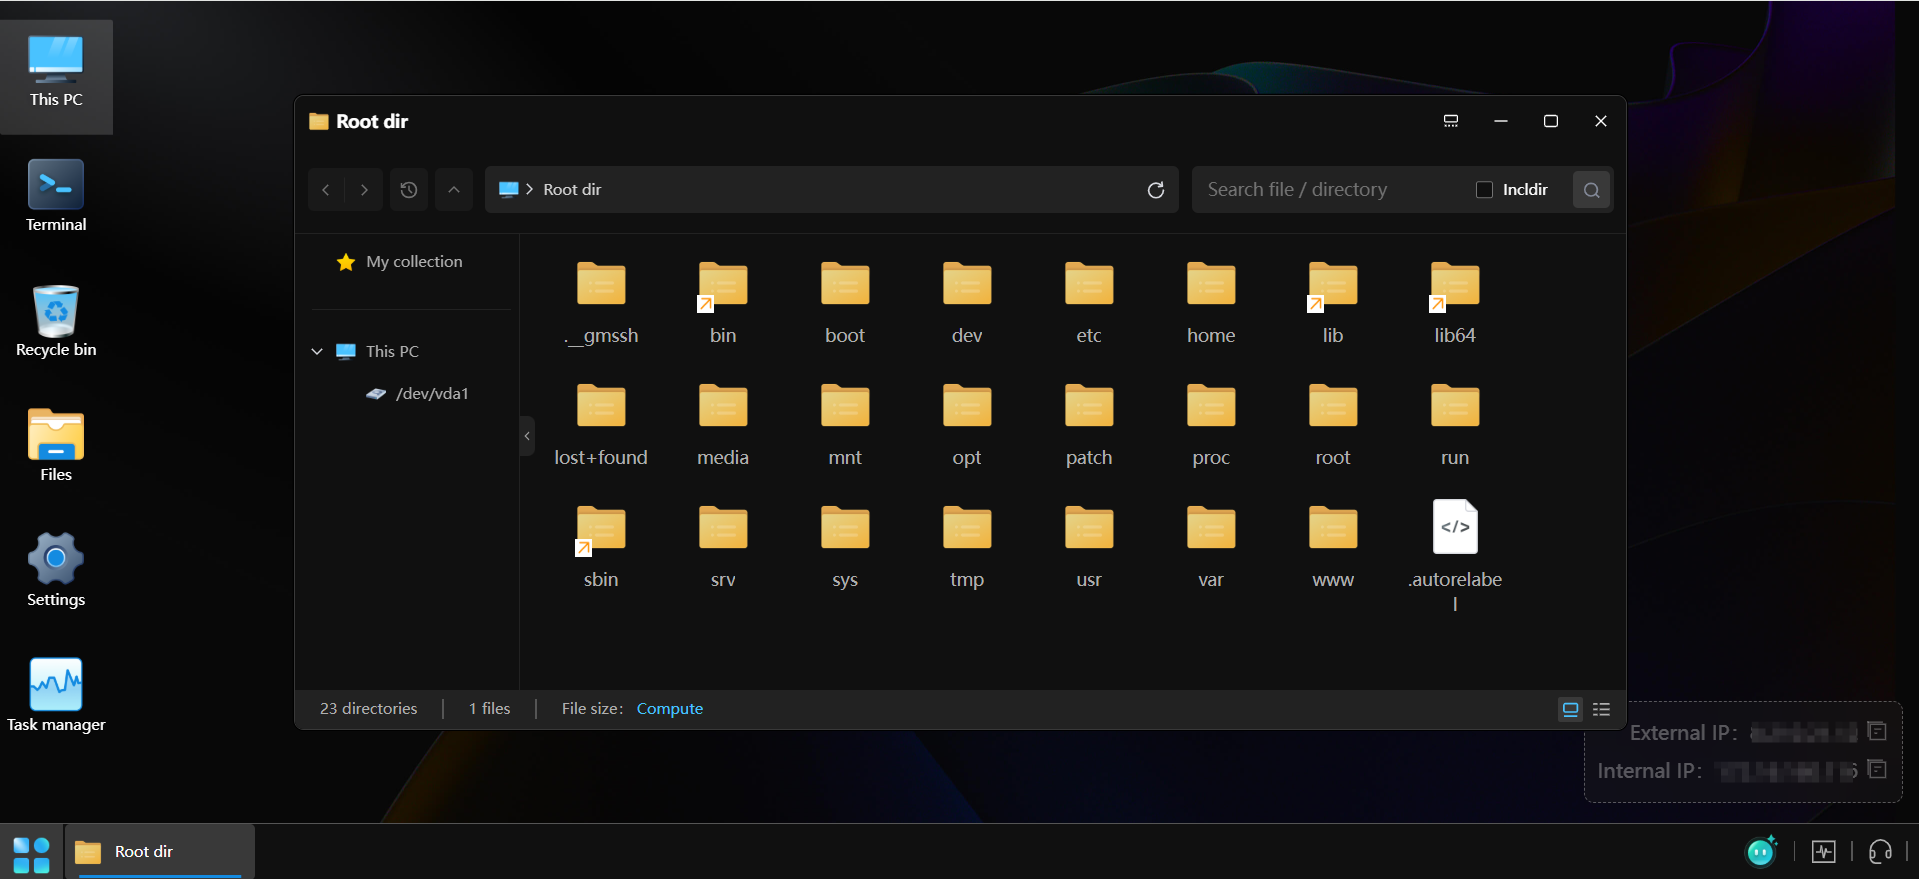Switch to list view layout
This screenshot has width=1919, height=879.
point(1601,709)
